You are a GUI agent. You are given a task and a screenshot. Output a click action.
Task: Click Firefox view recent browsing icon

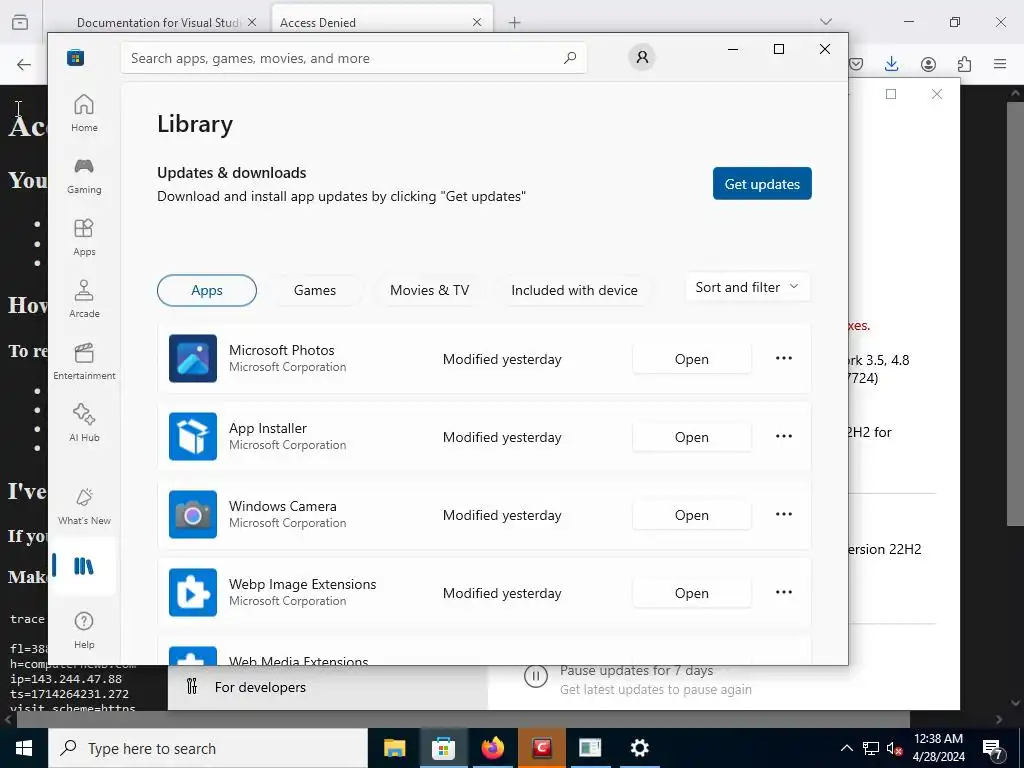pyautogui.click(x=20, y=22)
